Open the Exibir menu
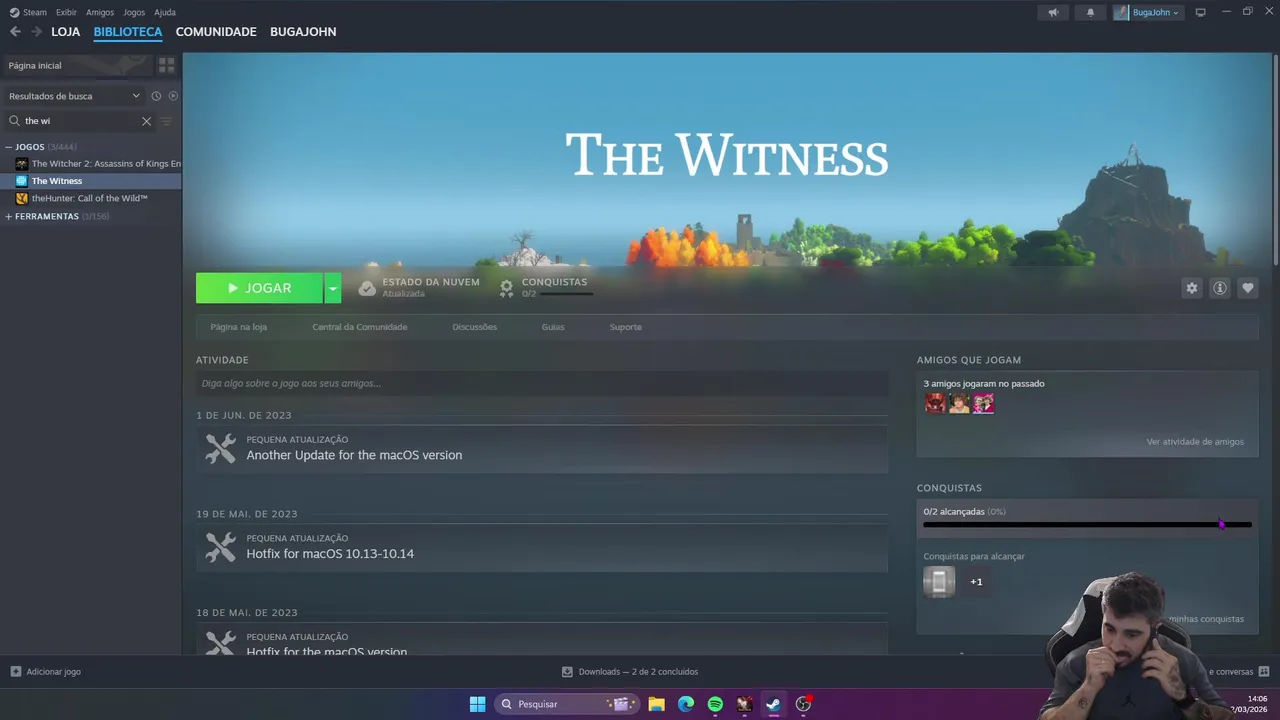 [x=66, y=12]
